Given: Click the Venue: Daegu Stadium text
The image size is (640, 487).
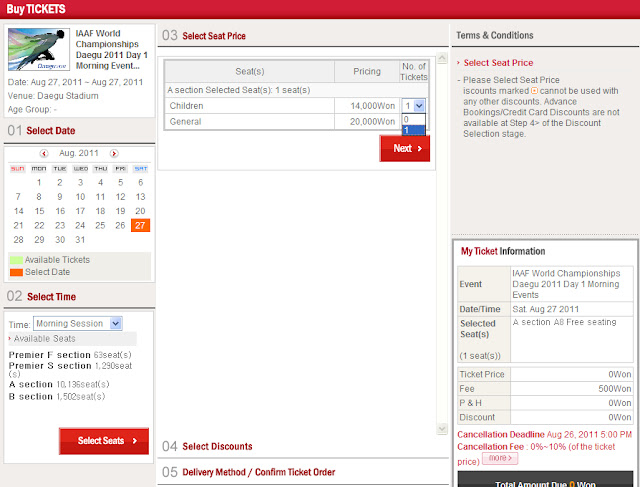Looking at the screenshot, I should click(53, 96).
